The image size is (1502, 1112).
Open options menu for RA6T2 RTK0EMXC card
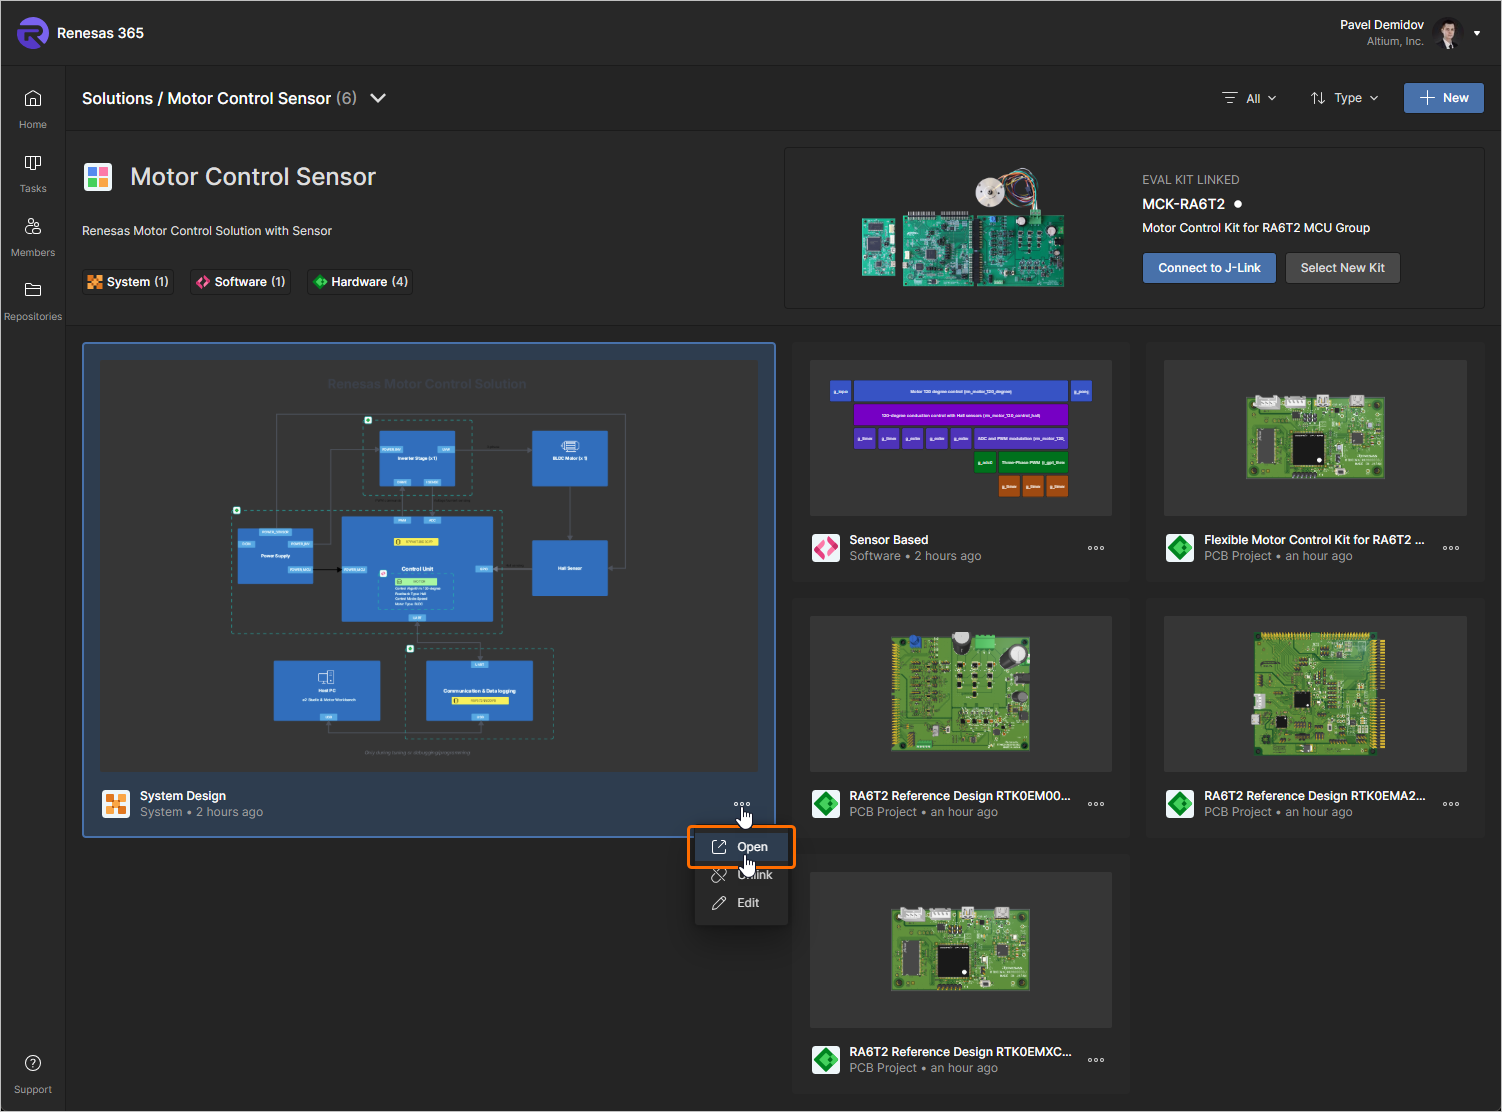click(1096, 1060)
